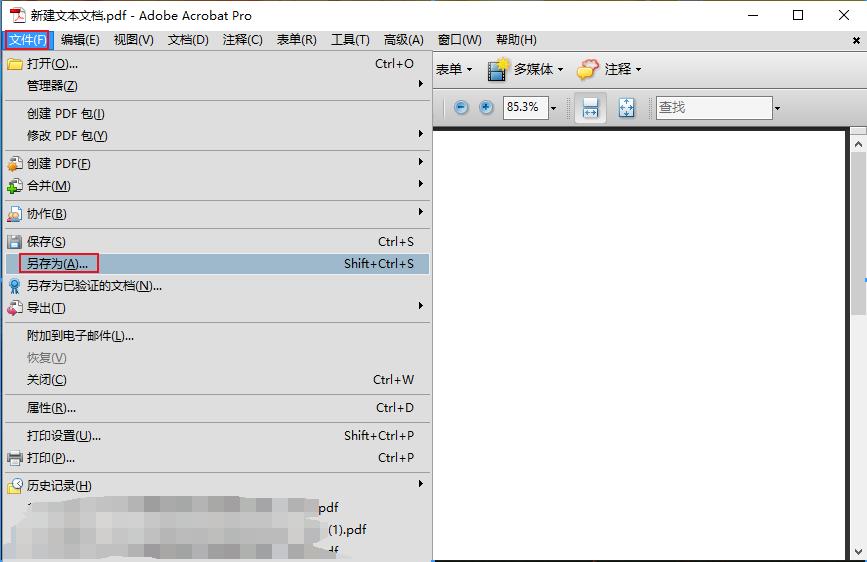Click the Combine (合并) icon

(15, 186)
